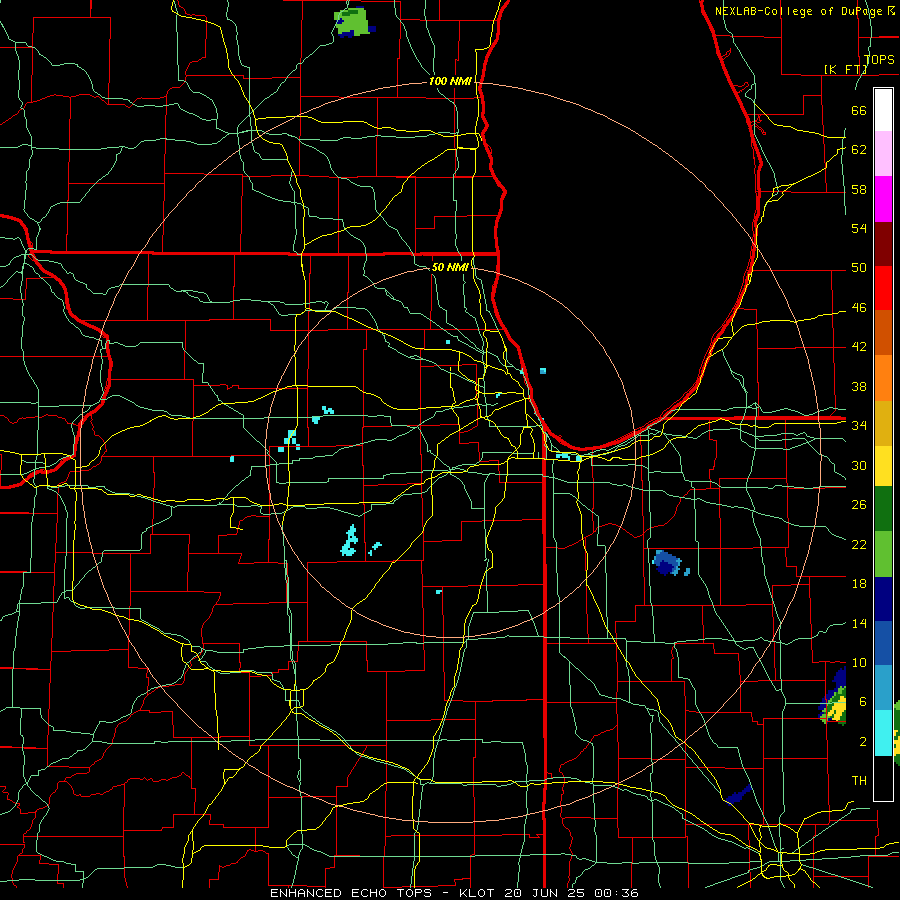Click the navy blue legend swatch
Screen dimensions: 900x900
(x=883, y=599)
